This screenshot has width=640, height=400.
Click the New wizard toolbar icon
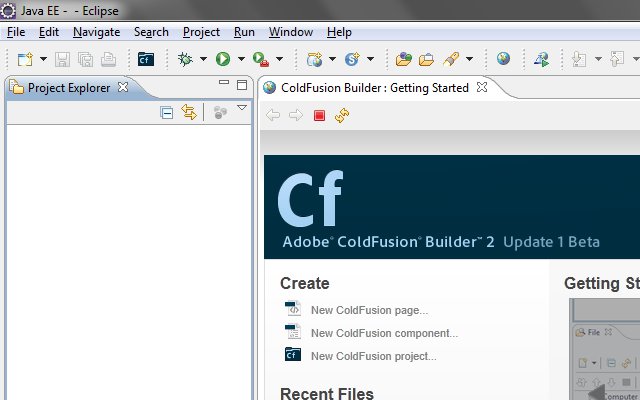coord(25,60)
